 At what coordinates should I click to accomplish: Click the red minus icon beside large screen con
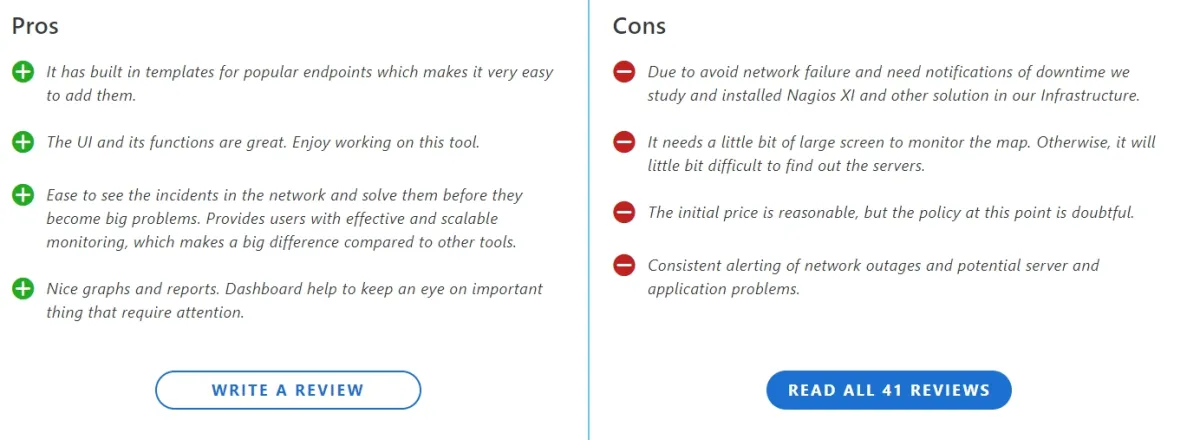tap(624, 142)
